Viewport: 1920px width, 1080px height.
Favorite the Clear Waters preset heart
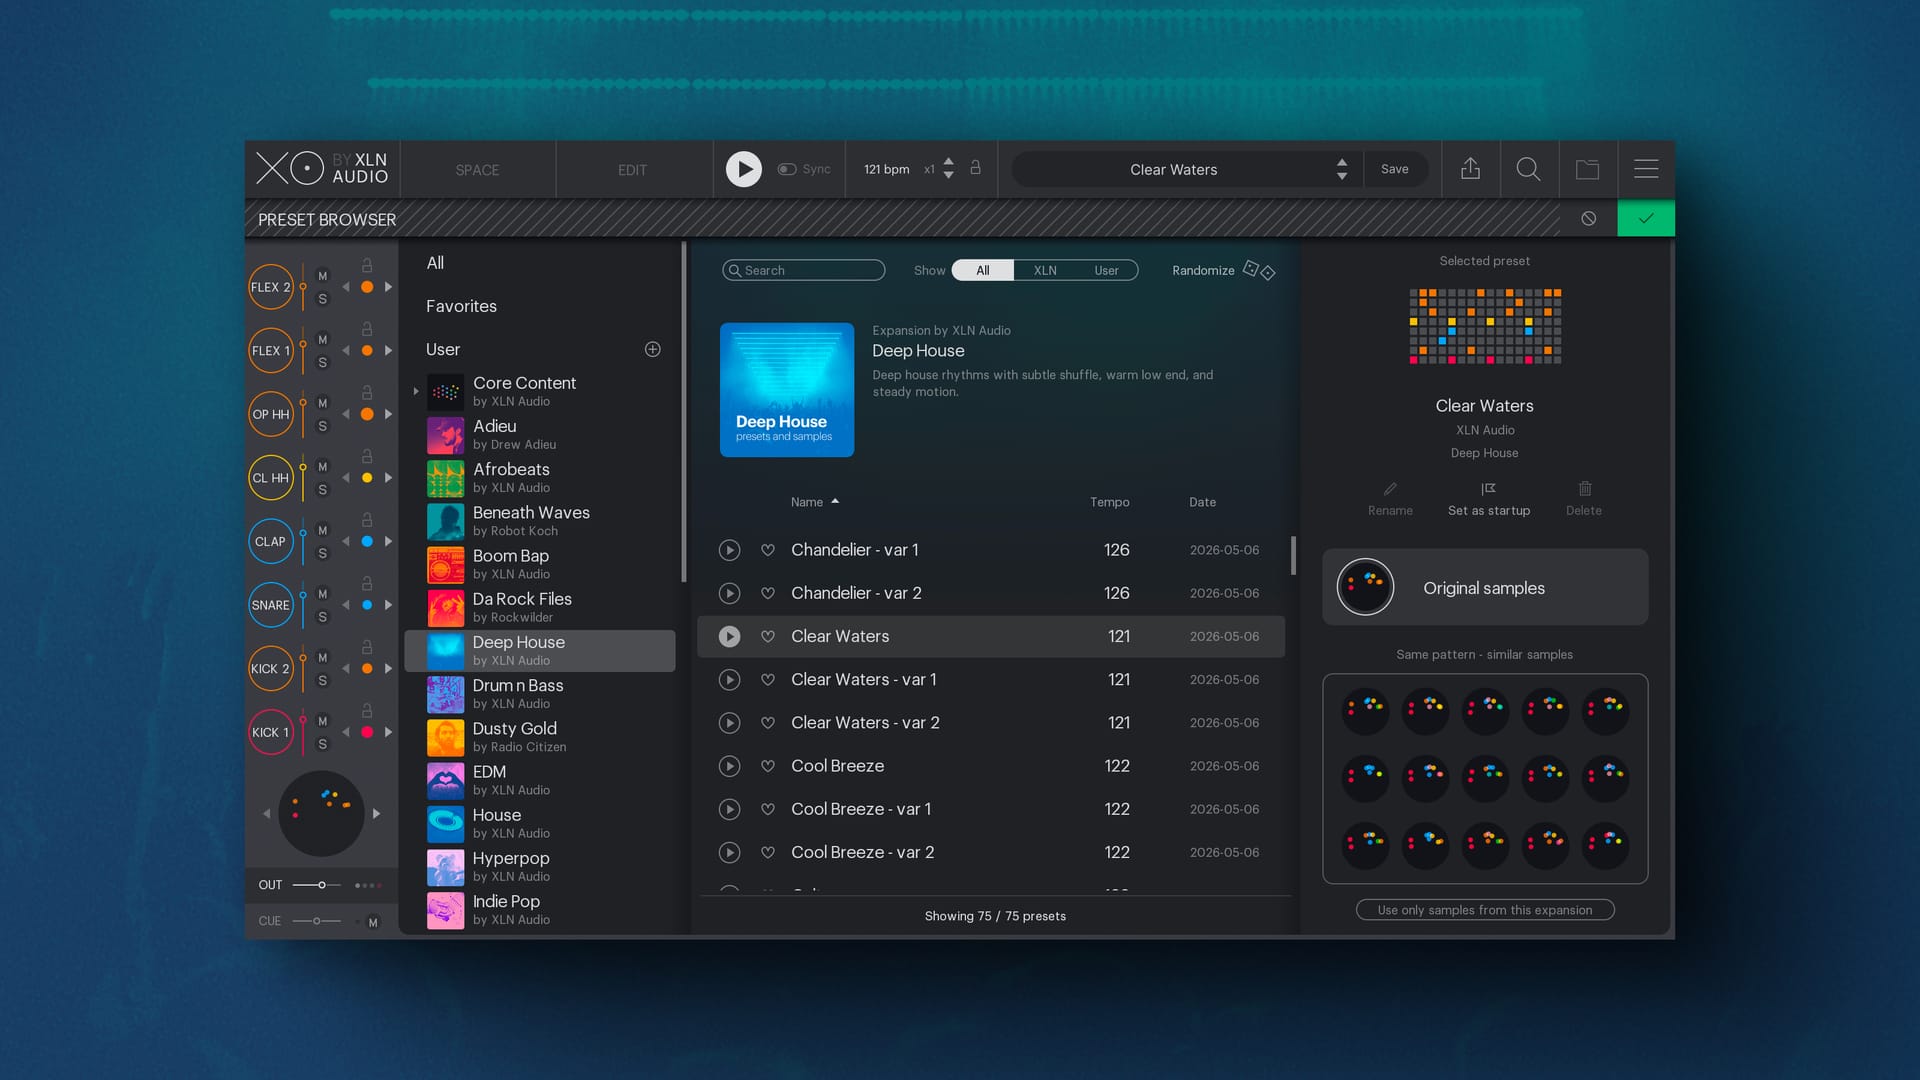point(768,636)
